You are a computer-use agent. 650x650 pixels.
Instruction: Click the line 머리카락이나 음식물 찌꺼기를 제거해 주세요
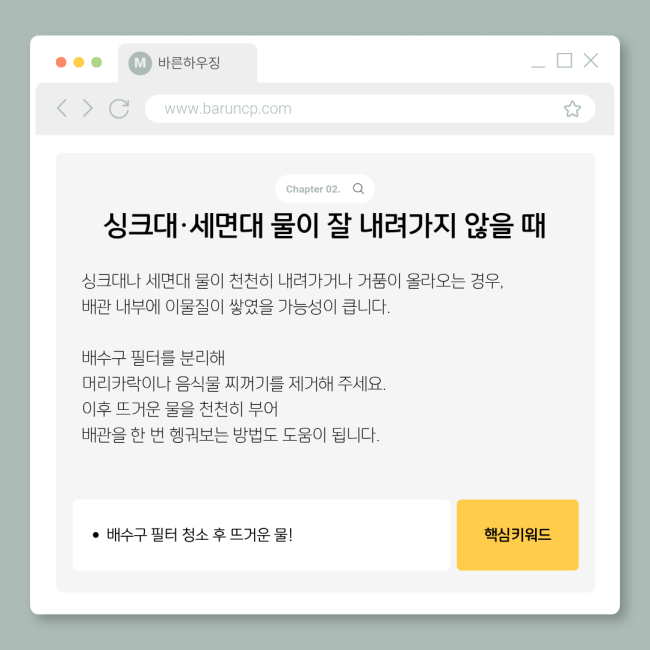[x=234, y=383]
